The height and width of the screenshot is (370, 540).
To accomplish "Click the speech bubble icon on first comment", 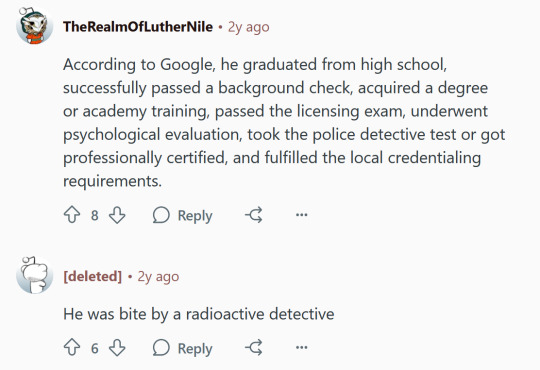I will coord(161,215).
